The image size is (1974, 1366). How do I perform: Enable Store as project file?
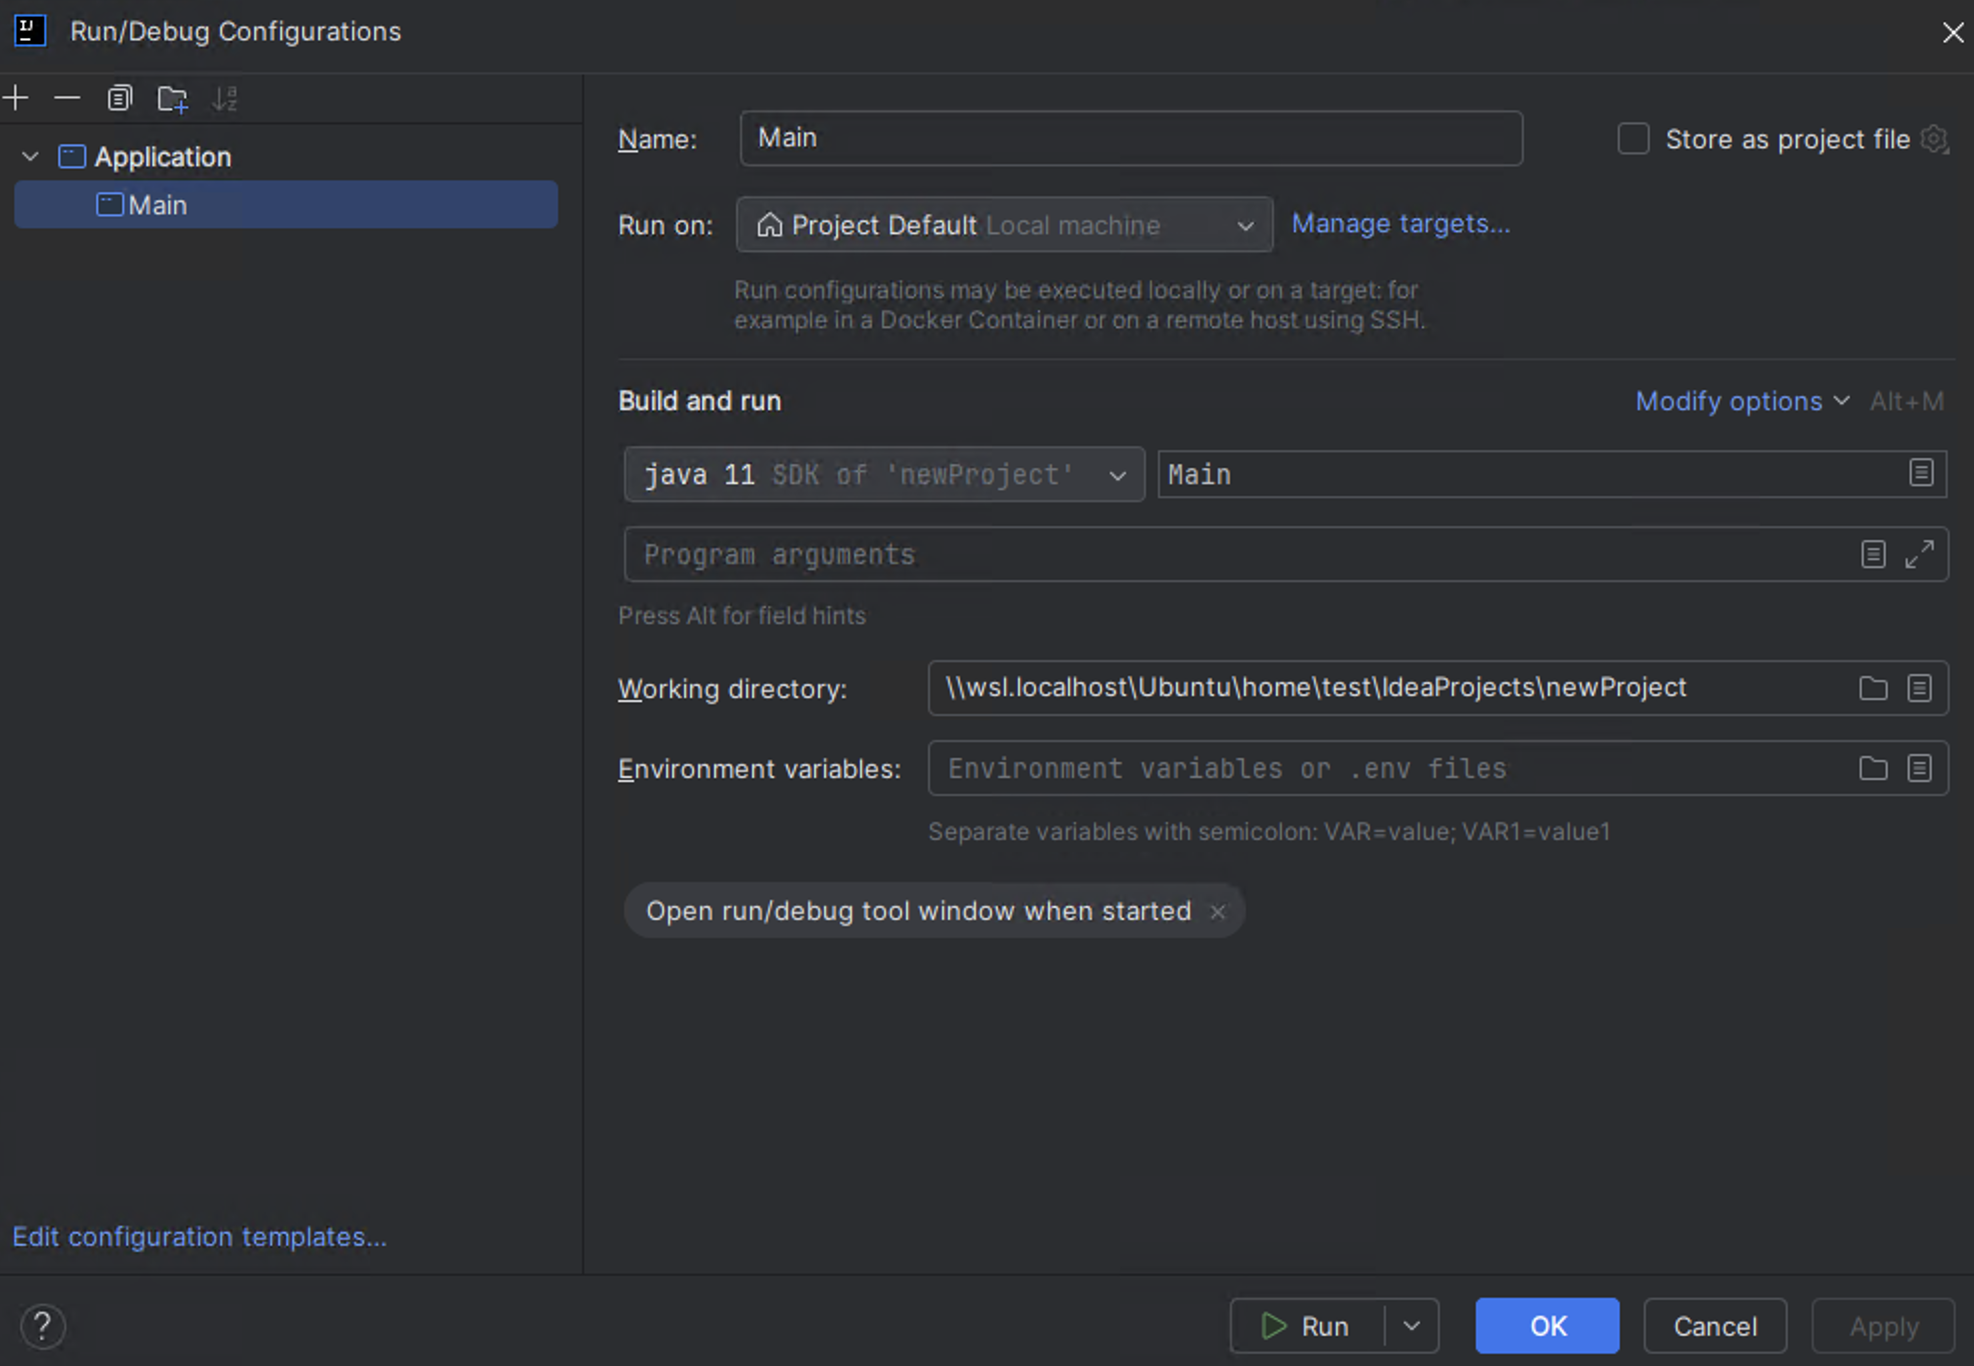[1632, 139]
